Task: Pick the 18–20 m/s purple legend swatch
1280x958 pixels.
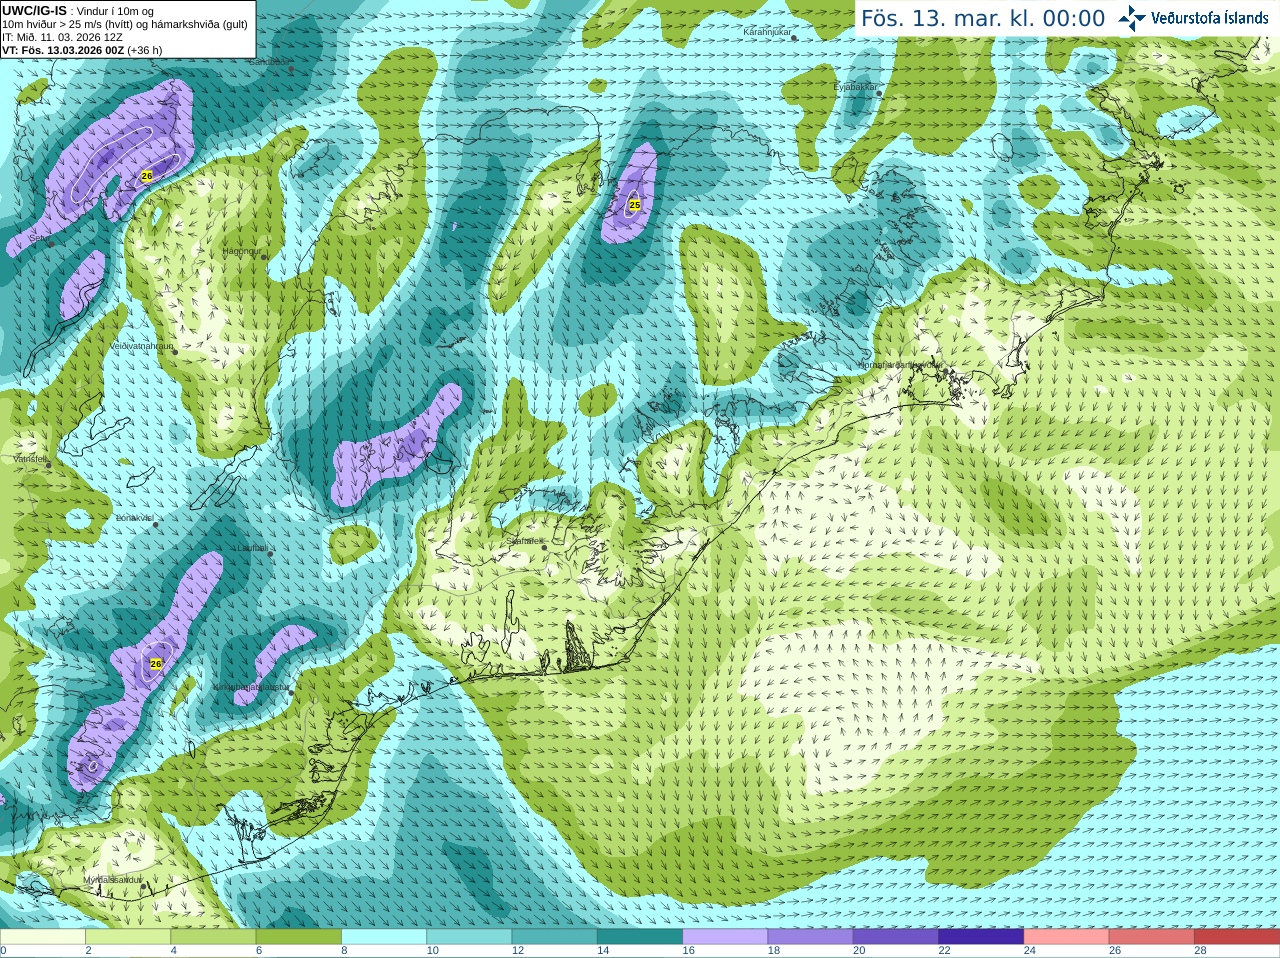Action: [811, 937]
